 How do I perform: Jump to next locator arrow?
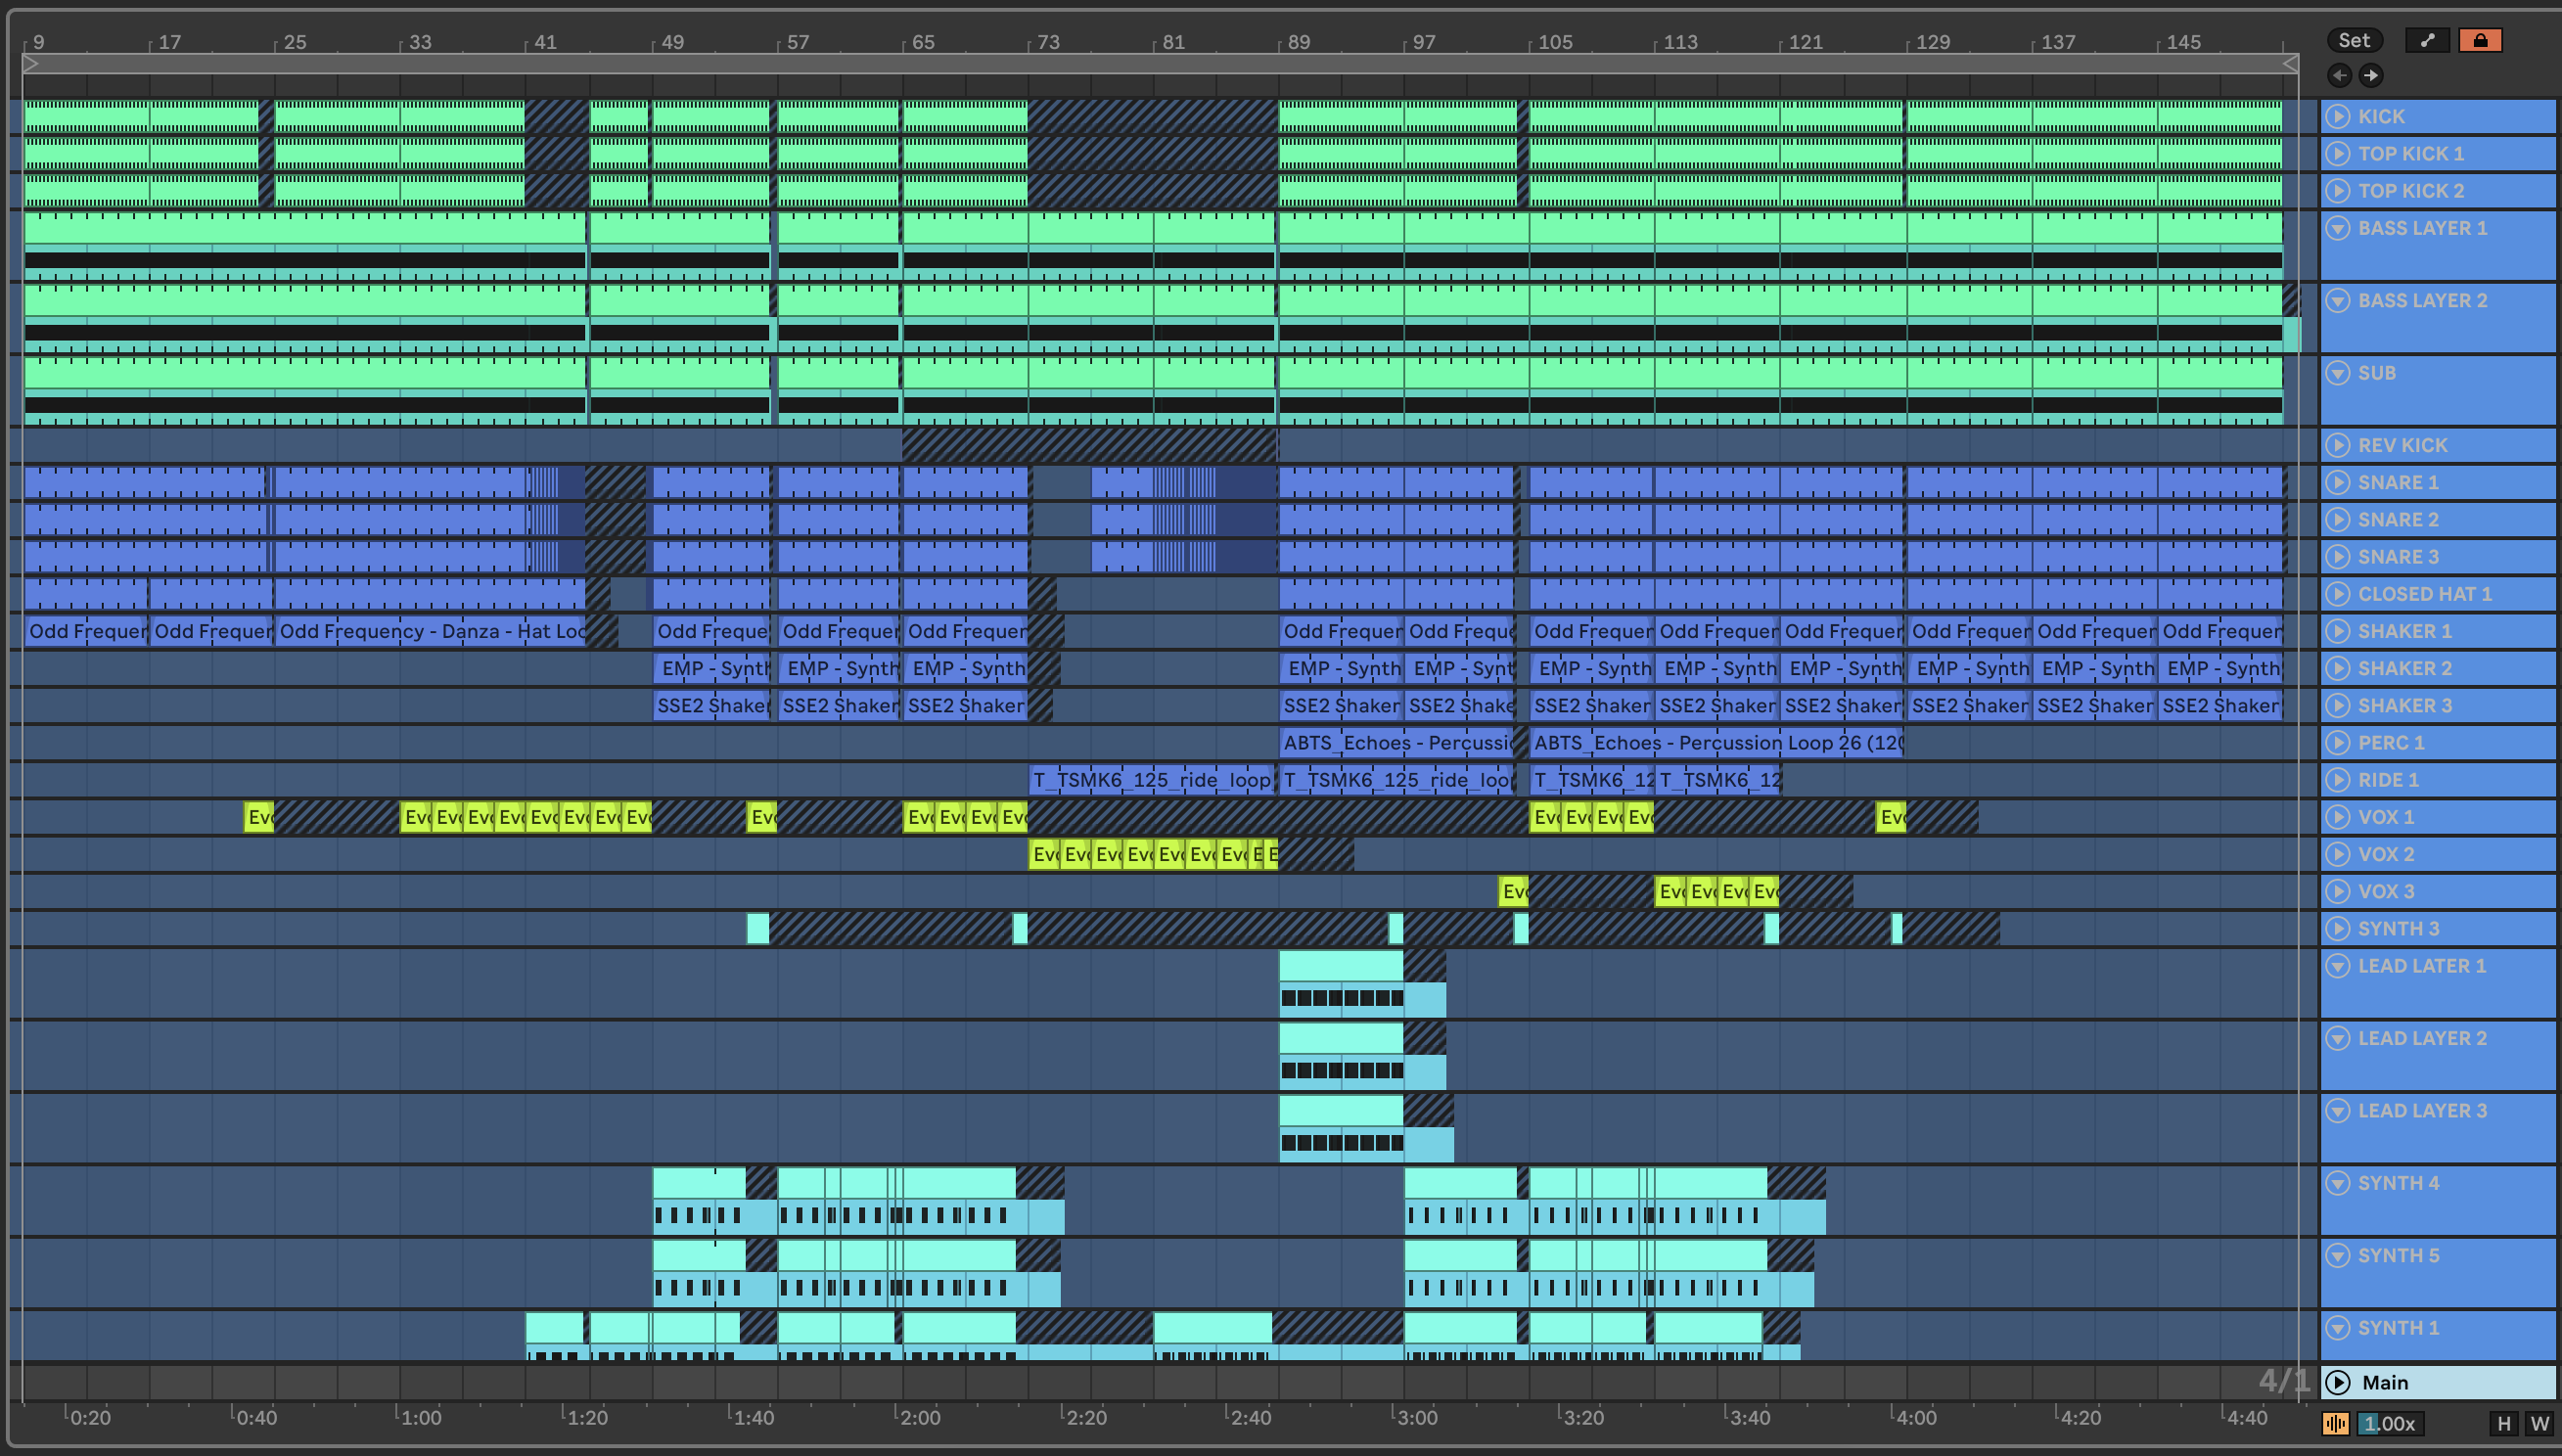click(x=2371, y=75)
